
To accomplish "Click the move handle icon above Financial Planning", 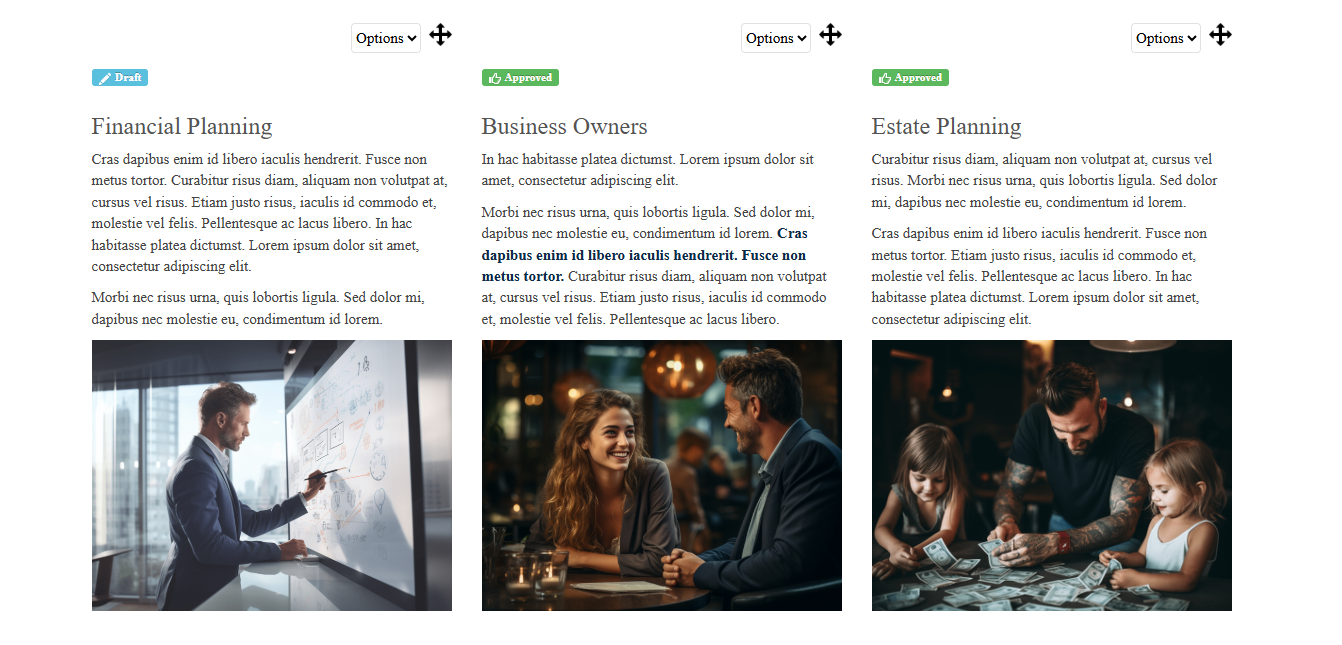I will [x=441, y=35].
